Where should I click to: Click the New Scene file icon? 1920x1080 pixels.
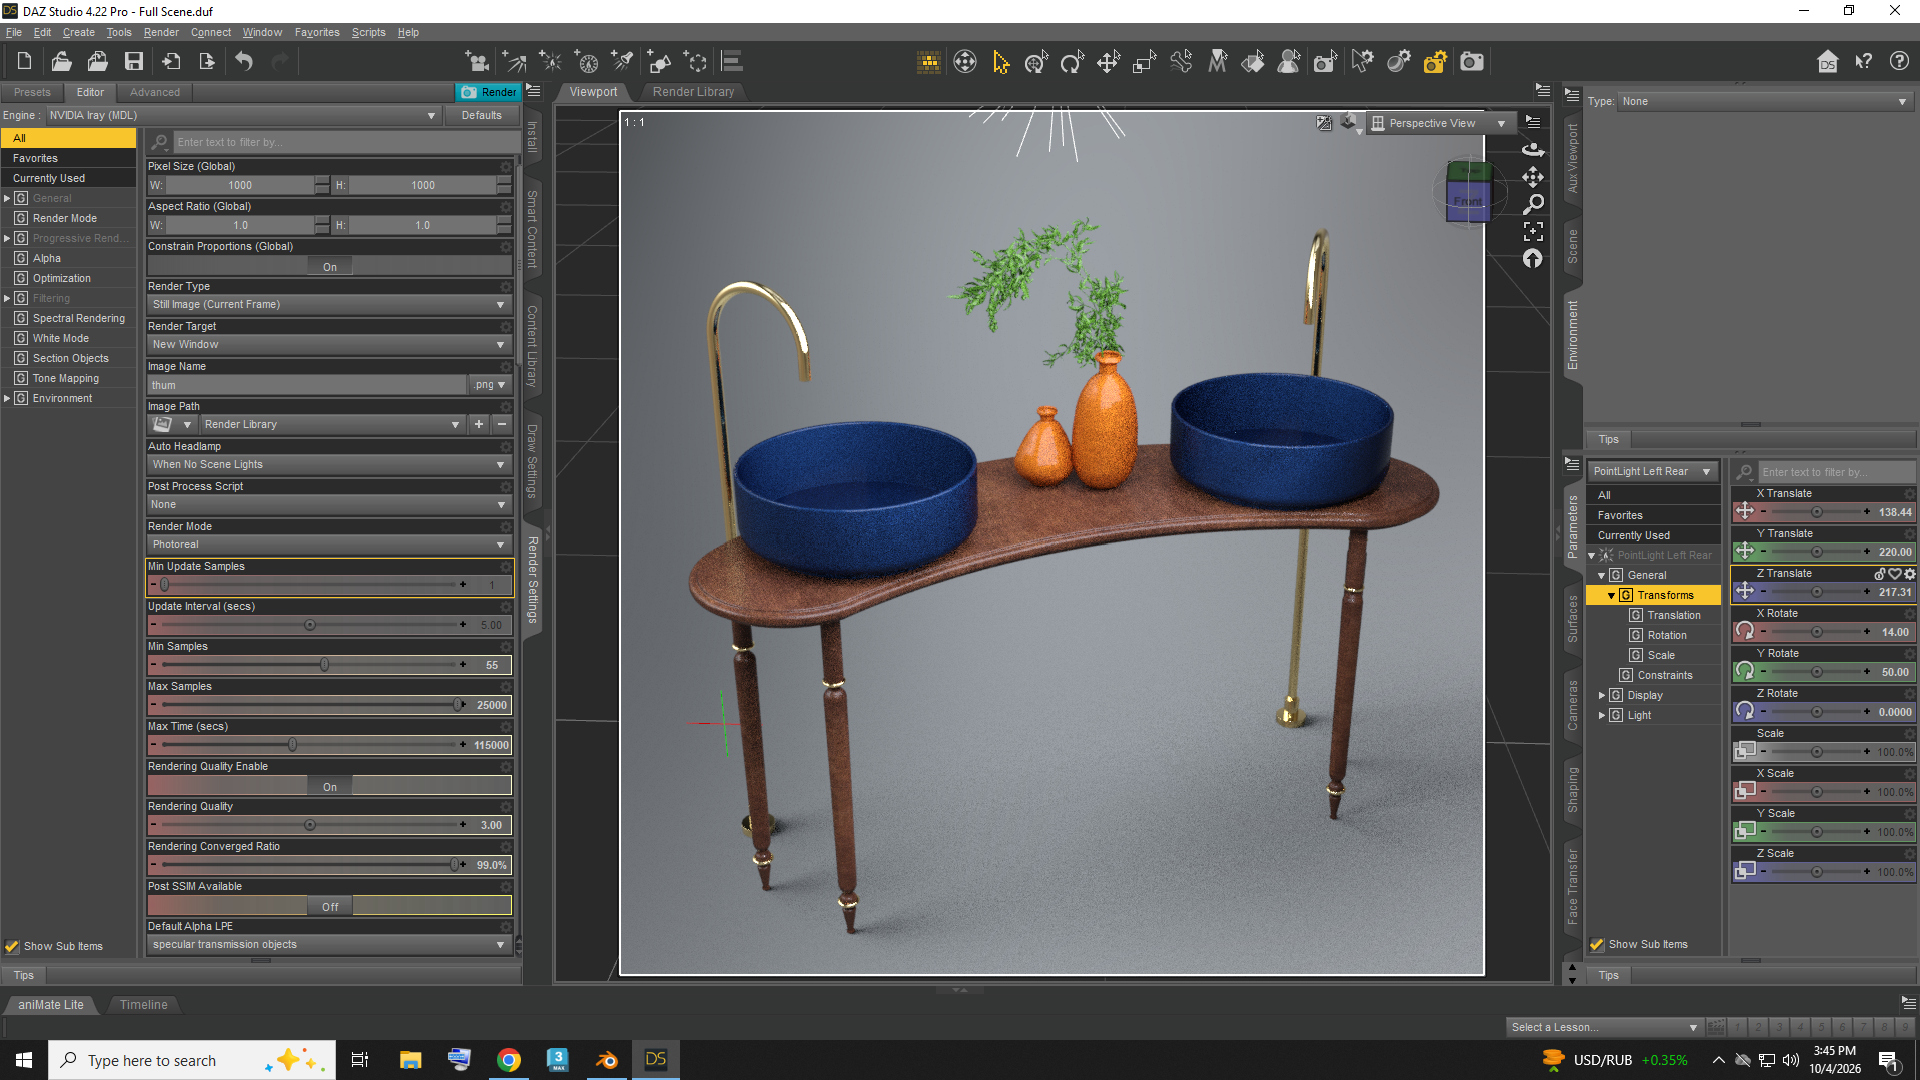click(x=25, y=62)
